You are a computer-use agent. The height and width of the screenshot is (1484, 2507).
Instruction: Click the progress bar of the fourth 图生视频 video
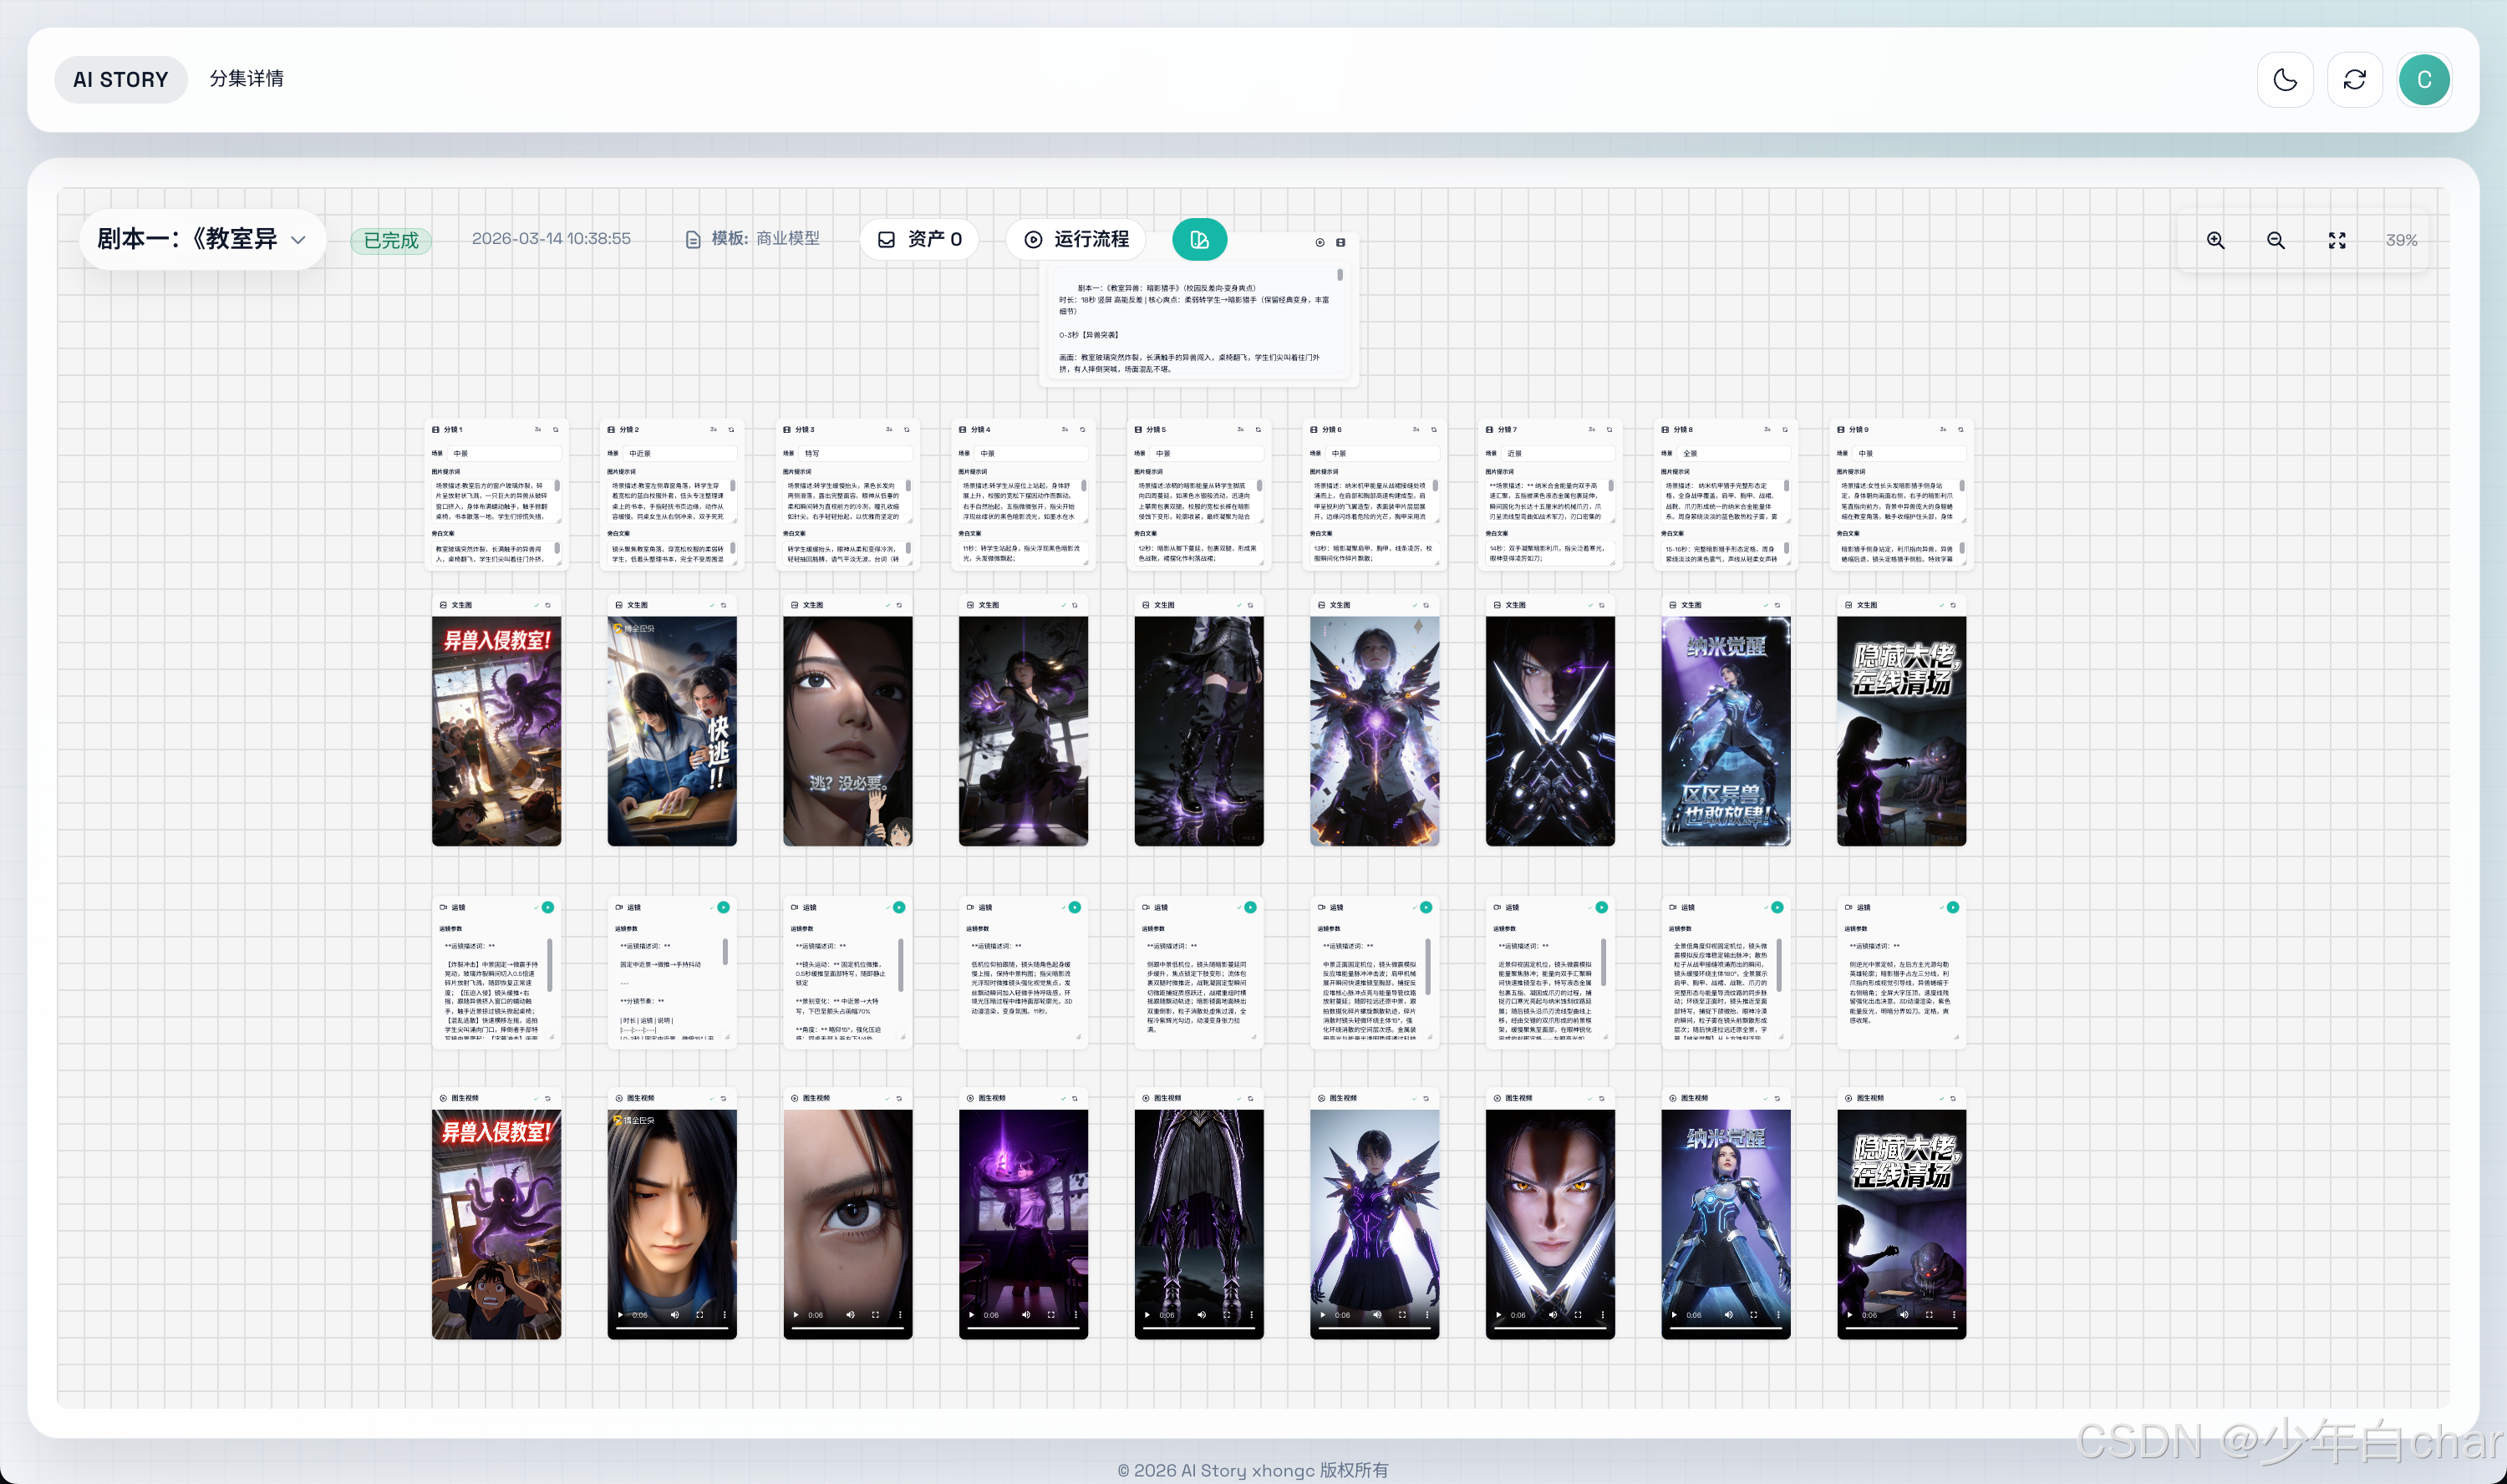pyautogui.click(x=1023, y=1329)
